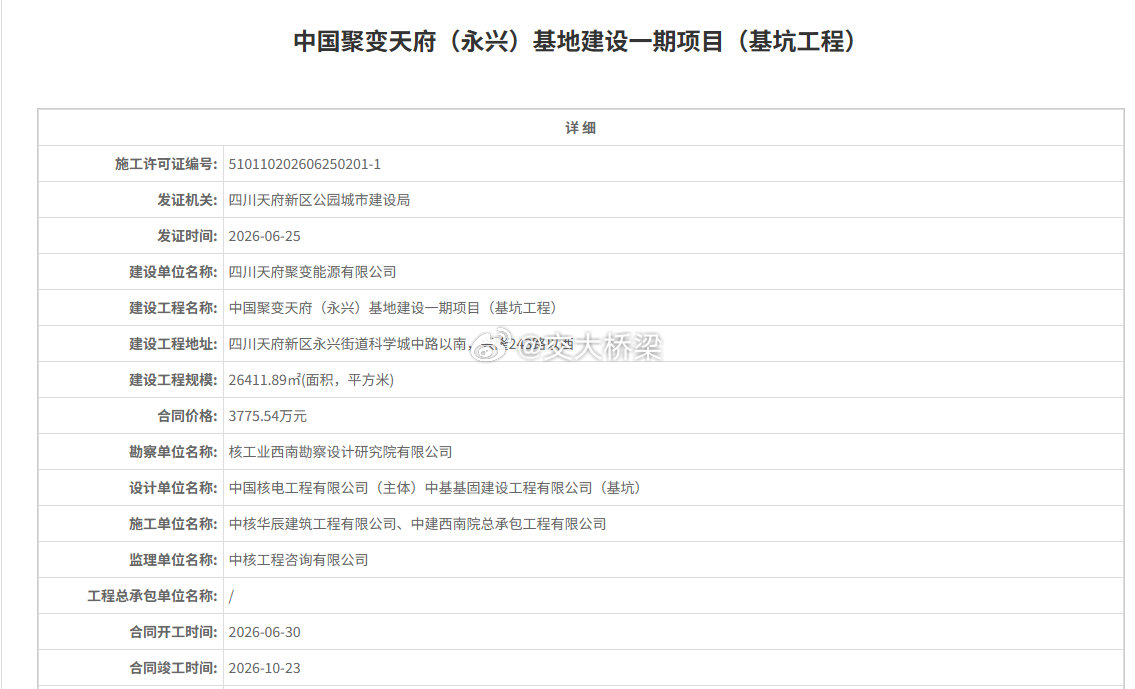Screen dimensions: 1135x689
Task: Click the label 发证时间
Action: point(187,236)
